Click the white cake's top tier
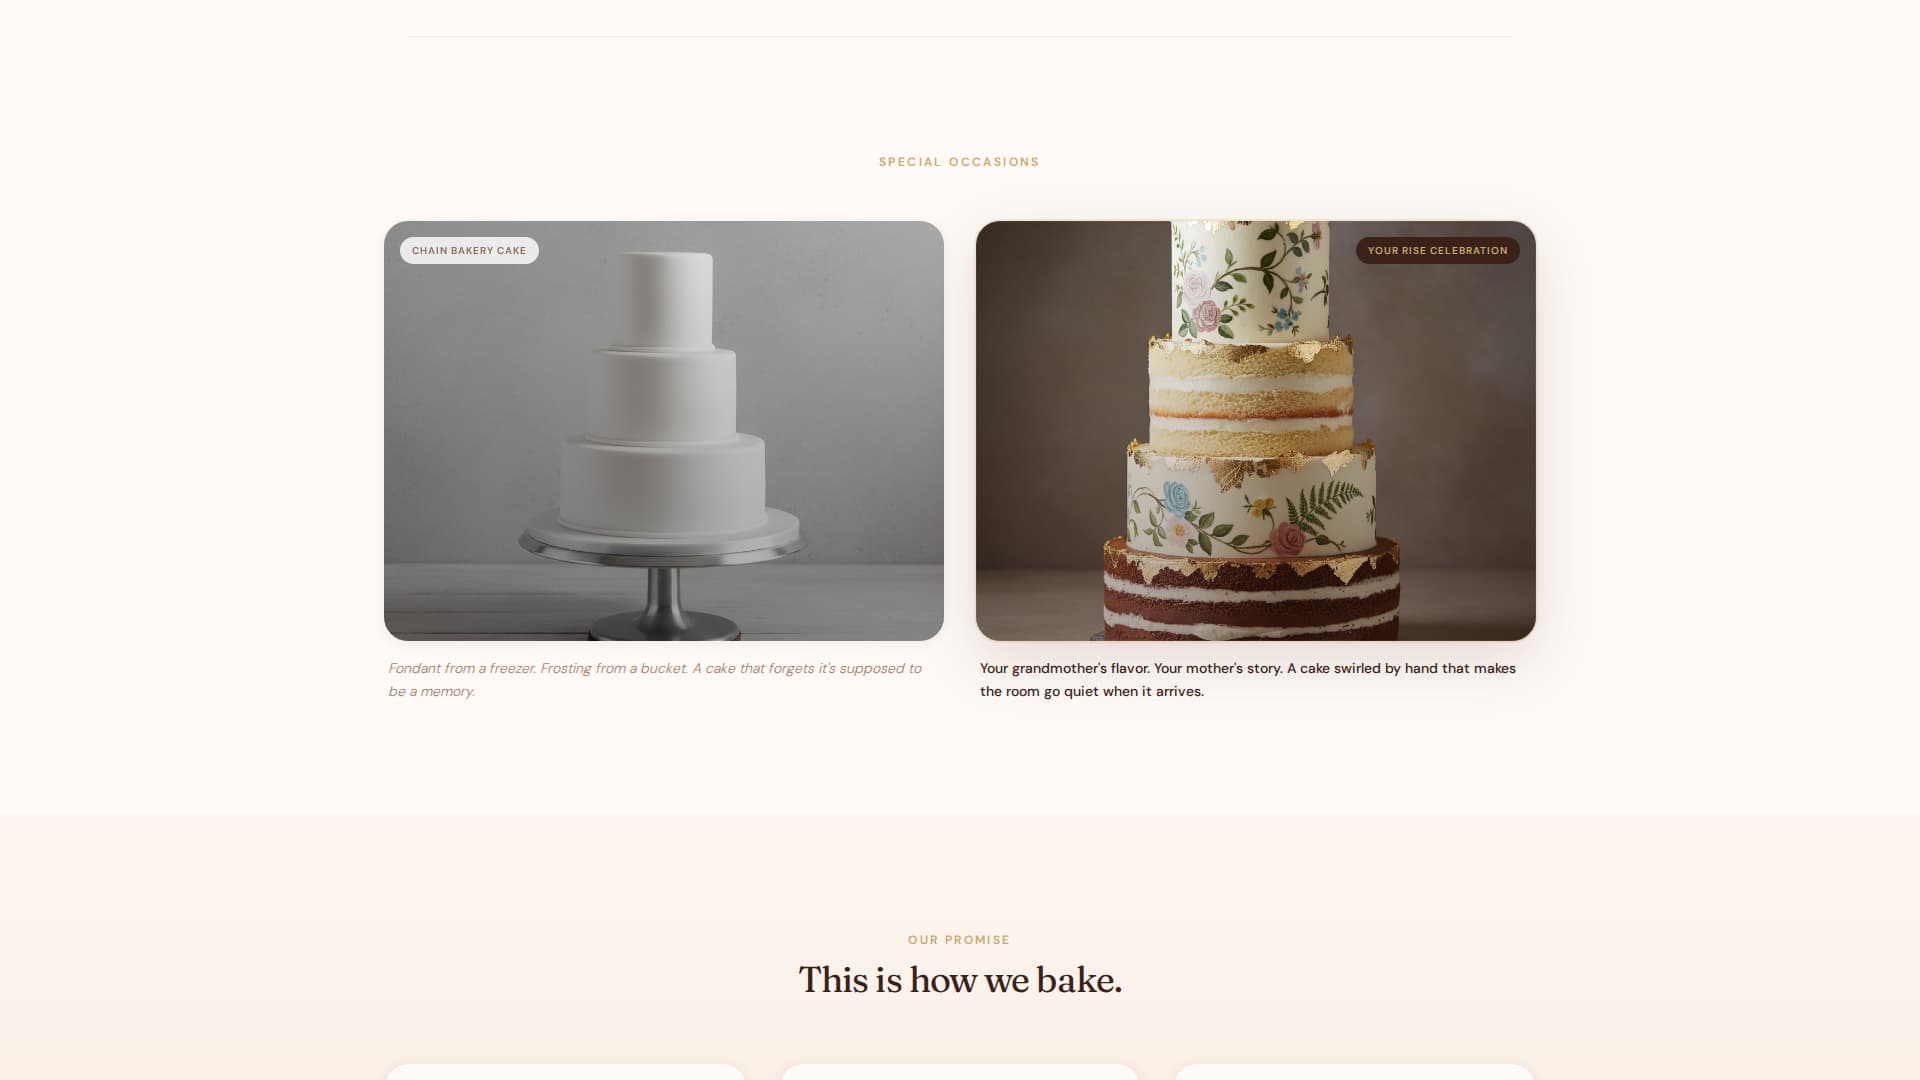Screen dimensions: 1920x1080 point(661,299)
